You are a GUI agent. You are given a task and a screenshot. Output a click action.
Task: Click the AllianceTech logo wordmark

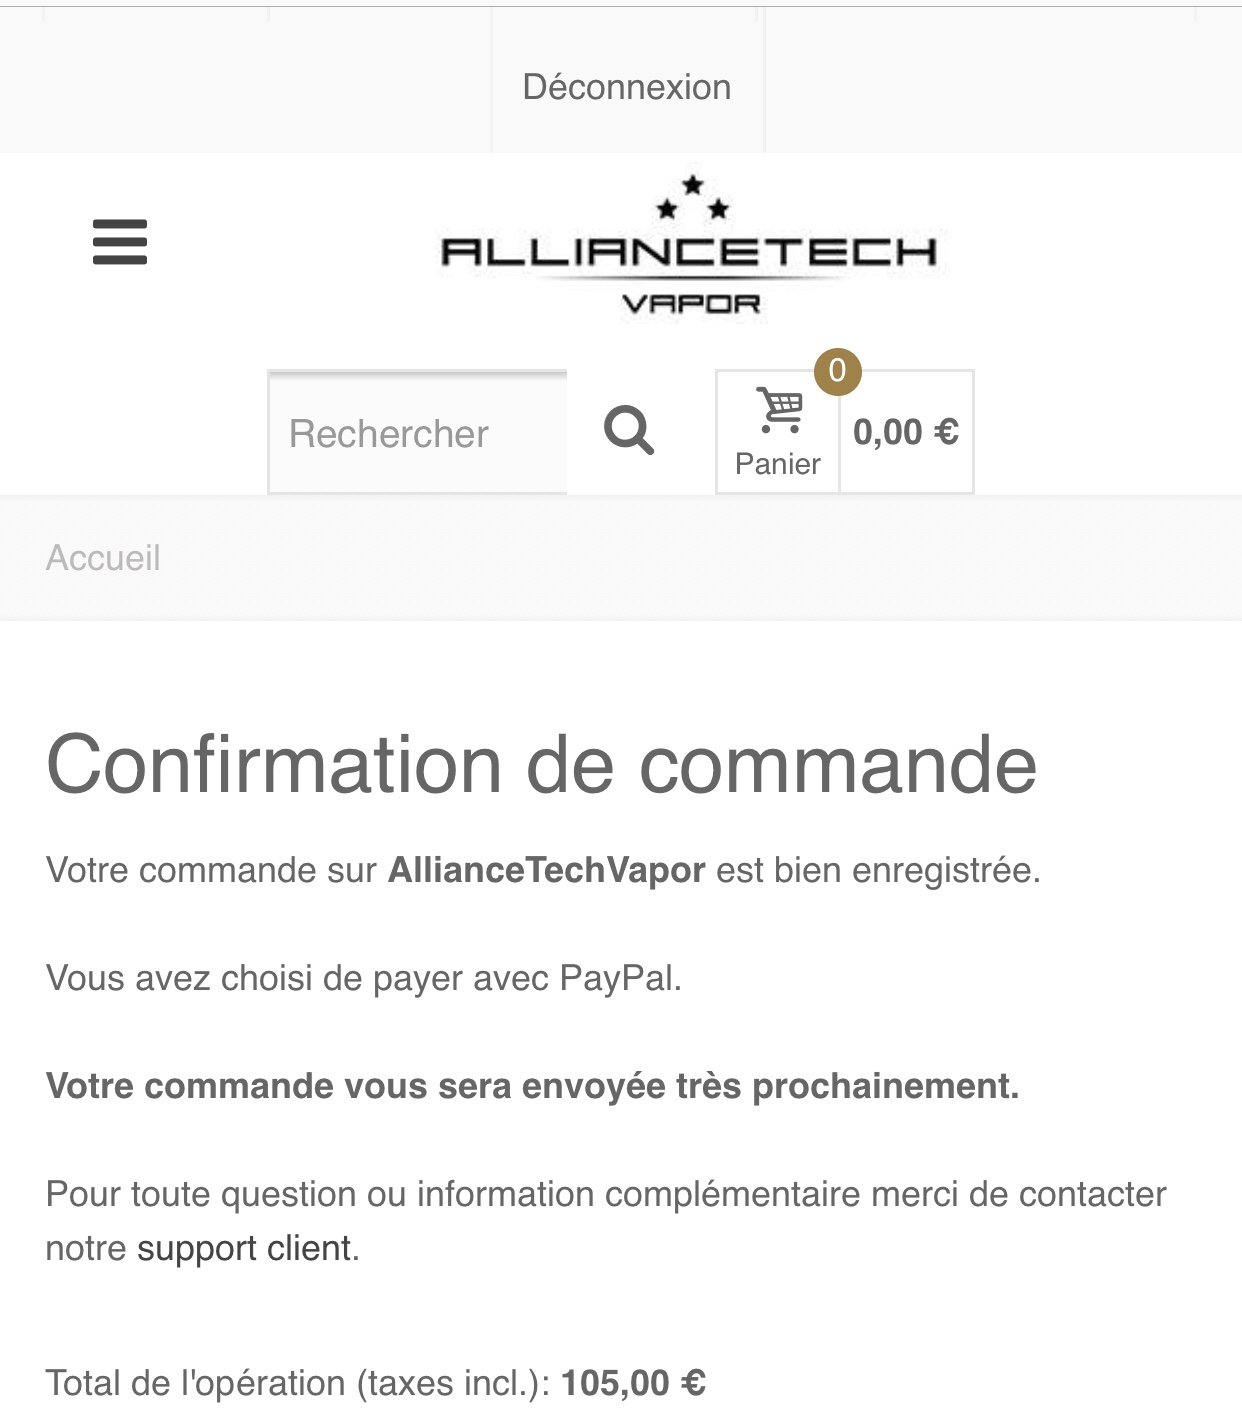click(688, 253)
